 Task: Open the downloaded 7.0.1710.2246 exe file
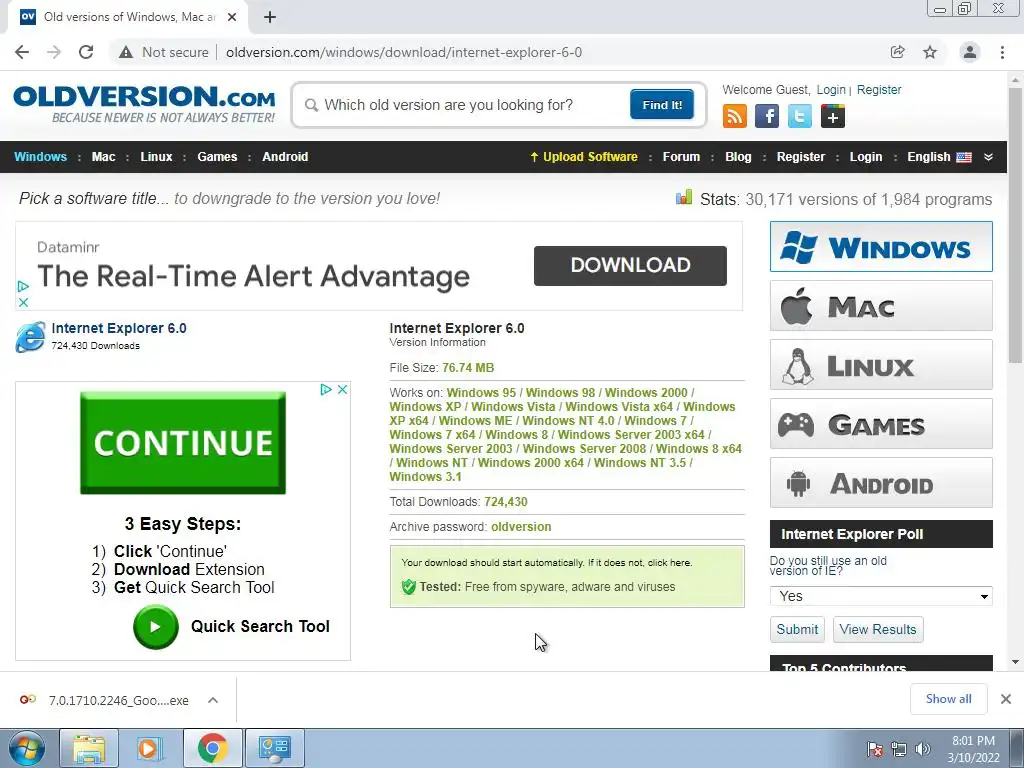104,700
